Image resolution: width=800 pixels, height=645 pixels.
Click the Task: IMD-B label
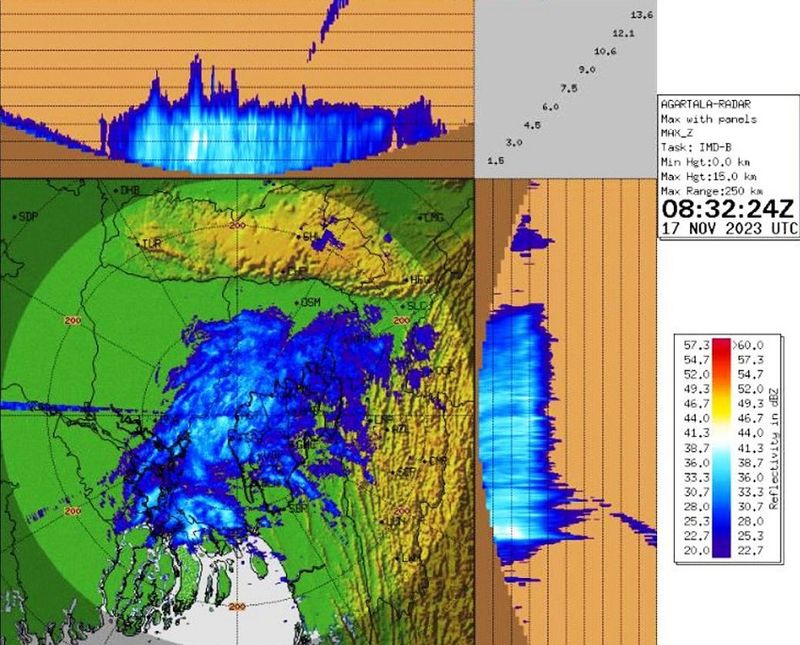(692, 147)
